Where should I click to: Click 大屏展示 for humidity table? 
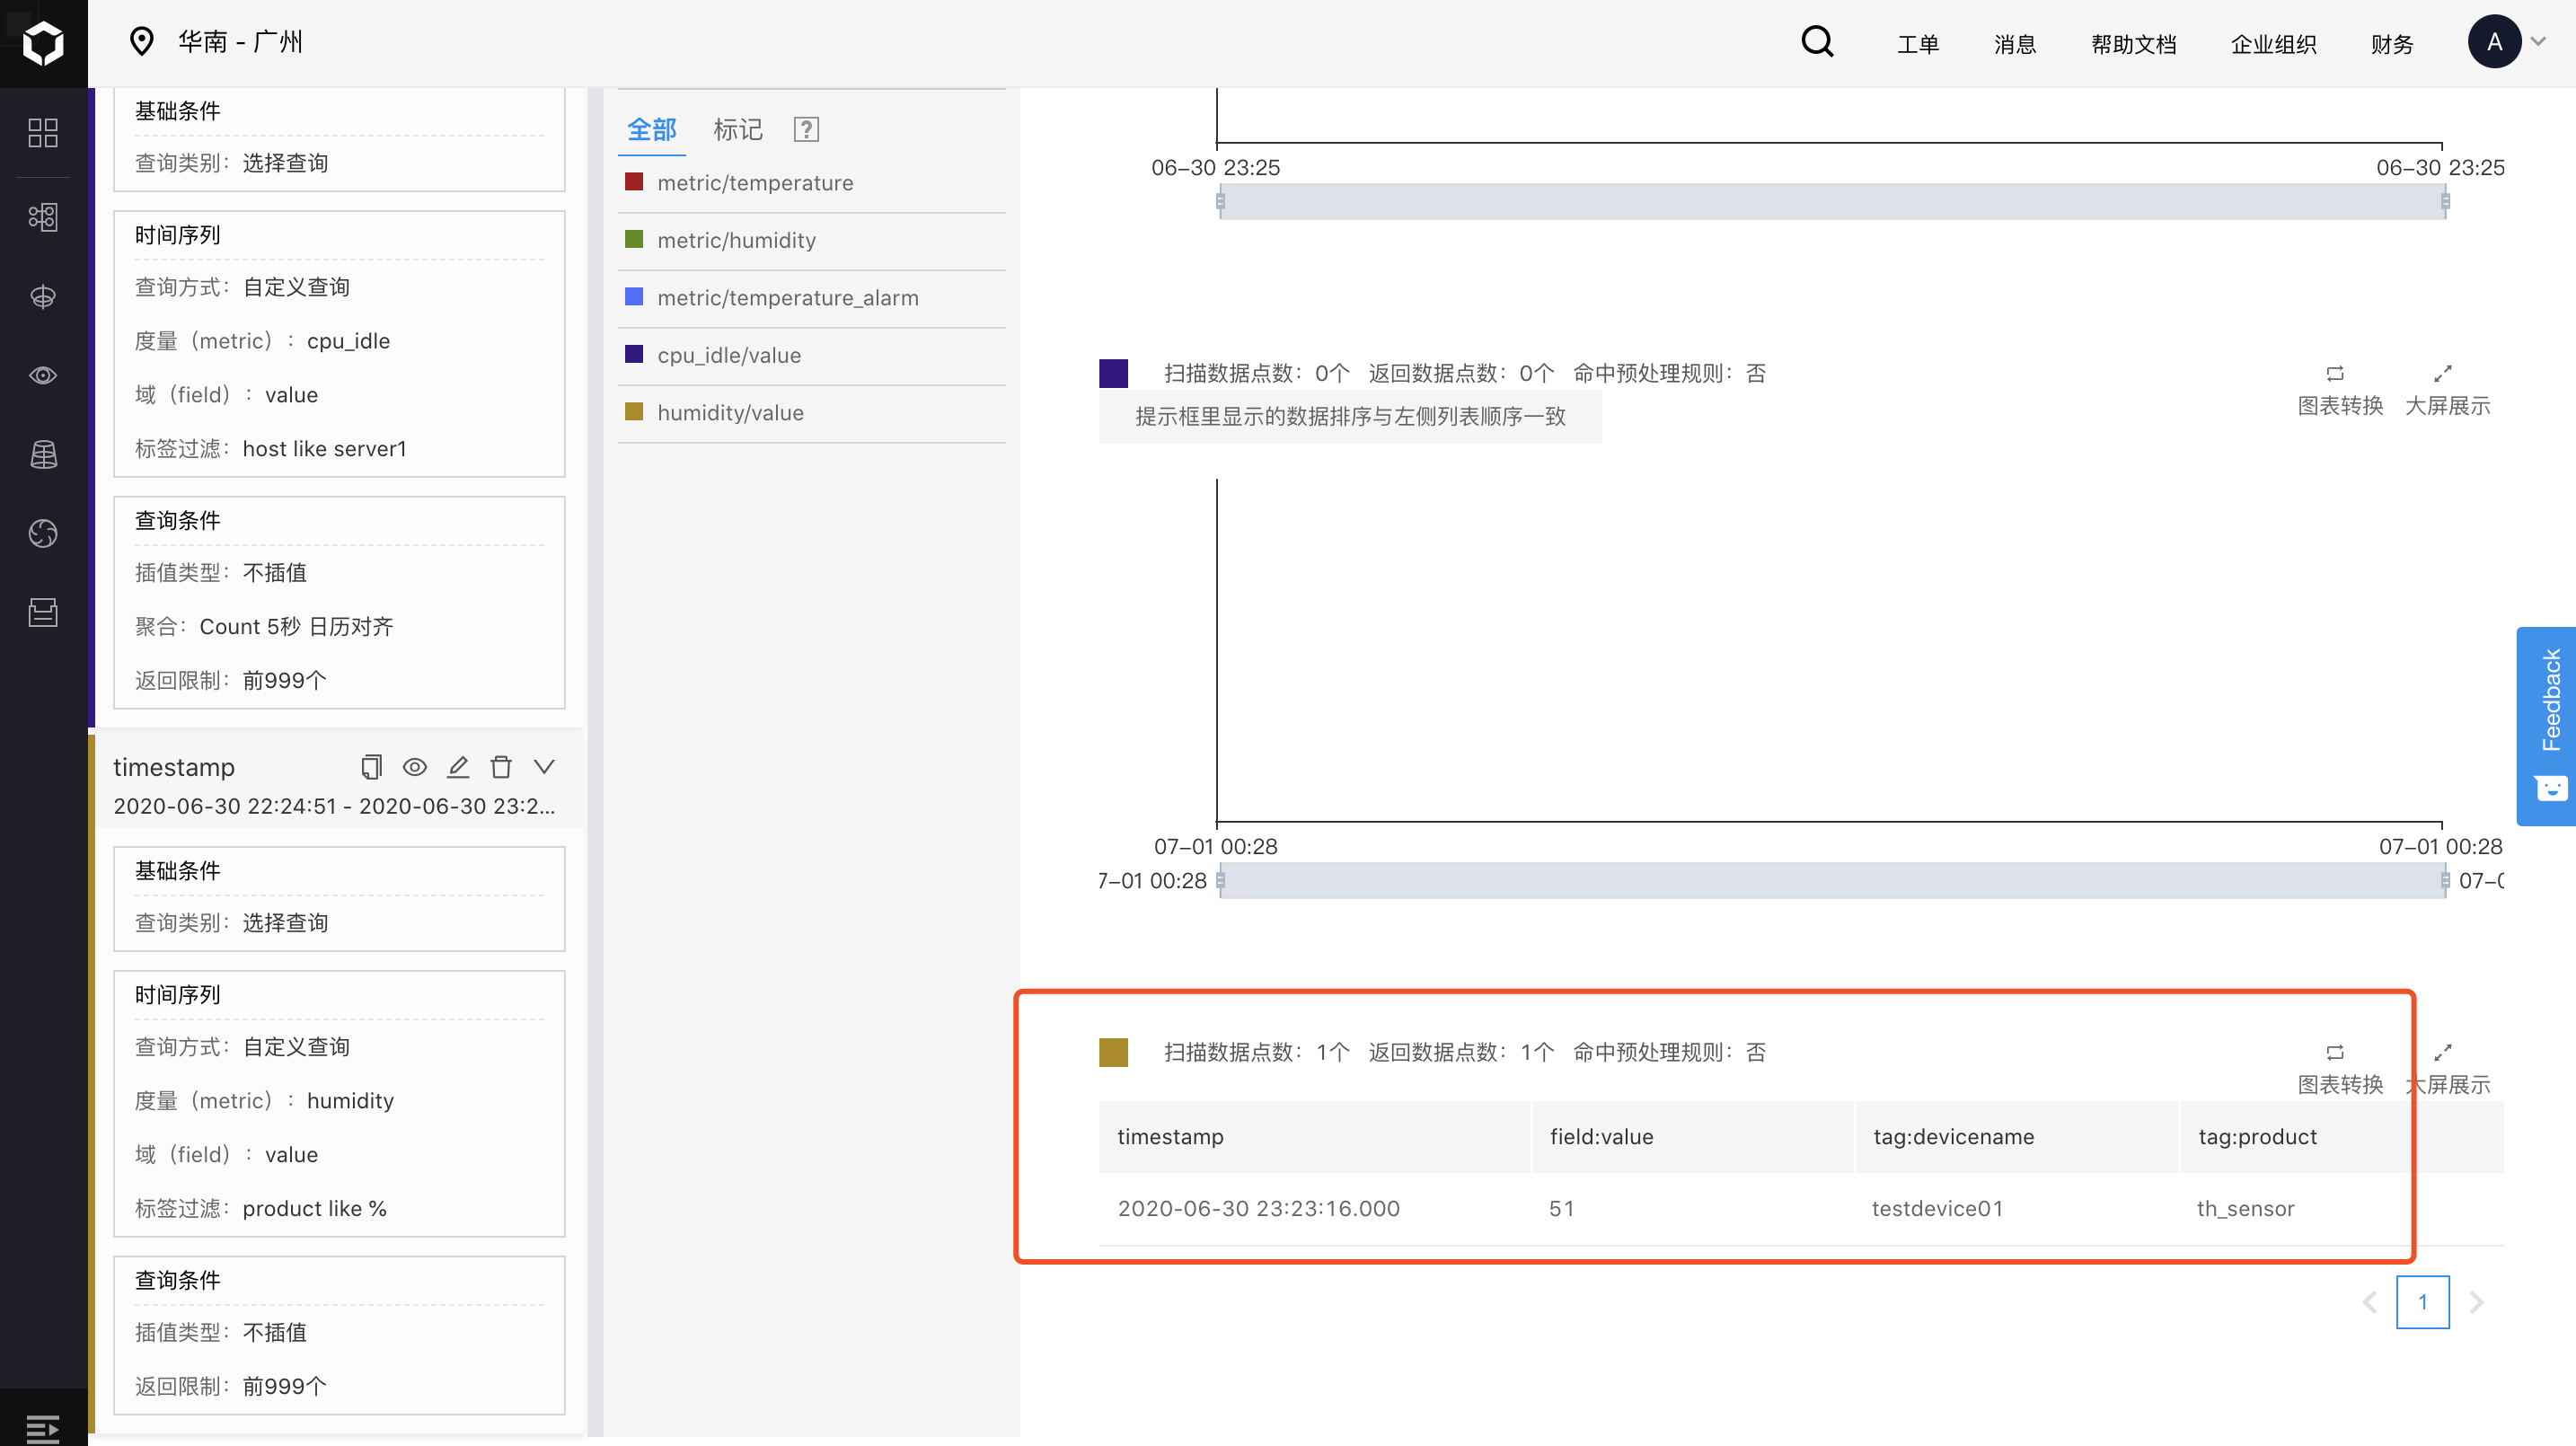(x=2448, y=1067)
